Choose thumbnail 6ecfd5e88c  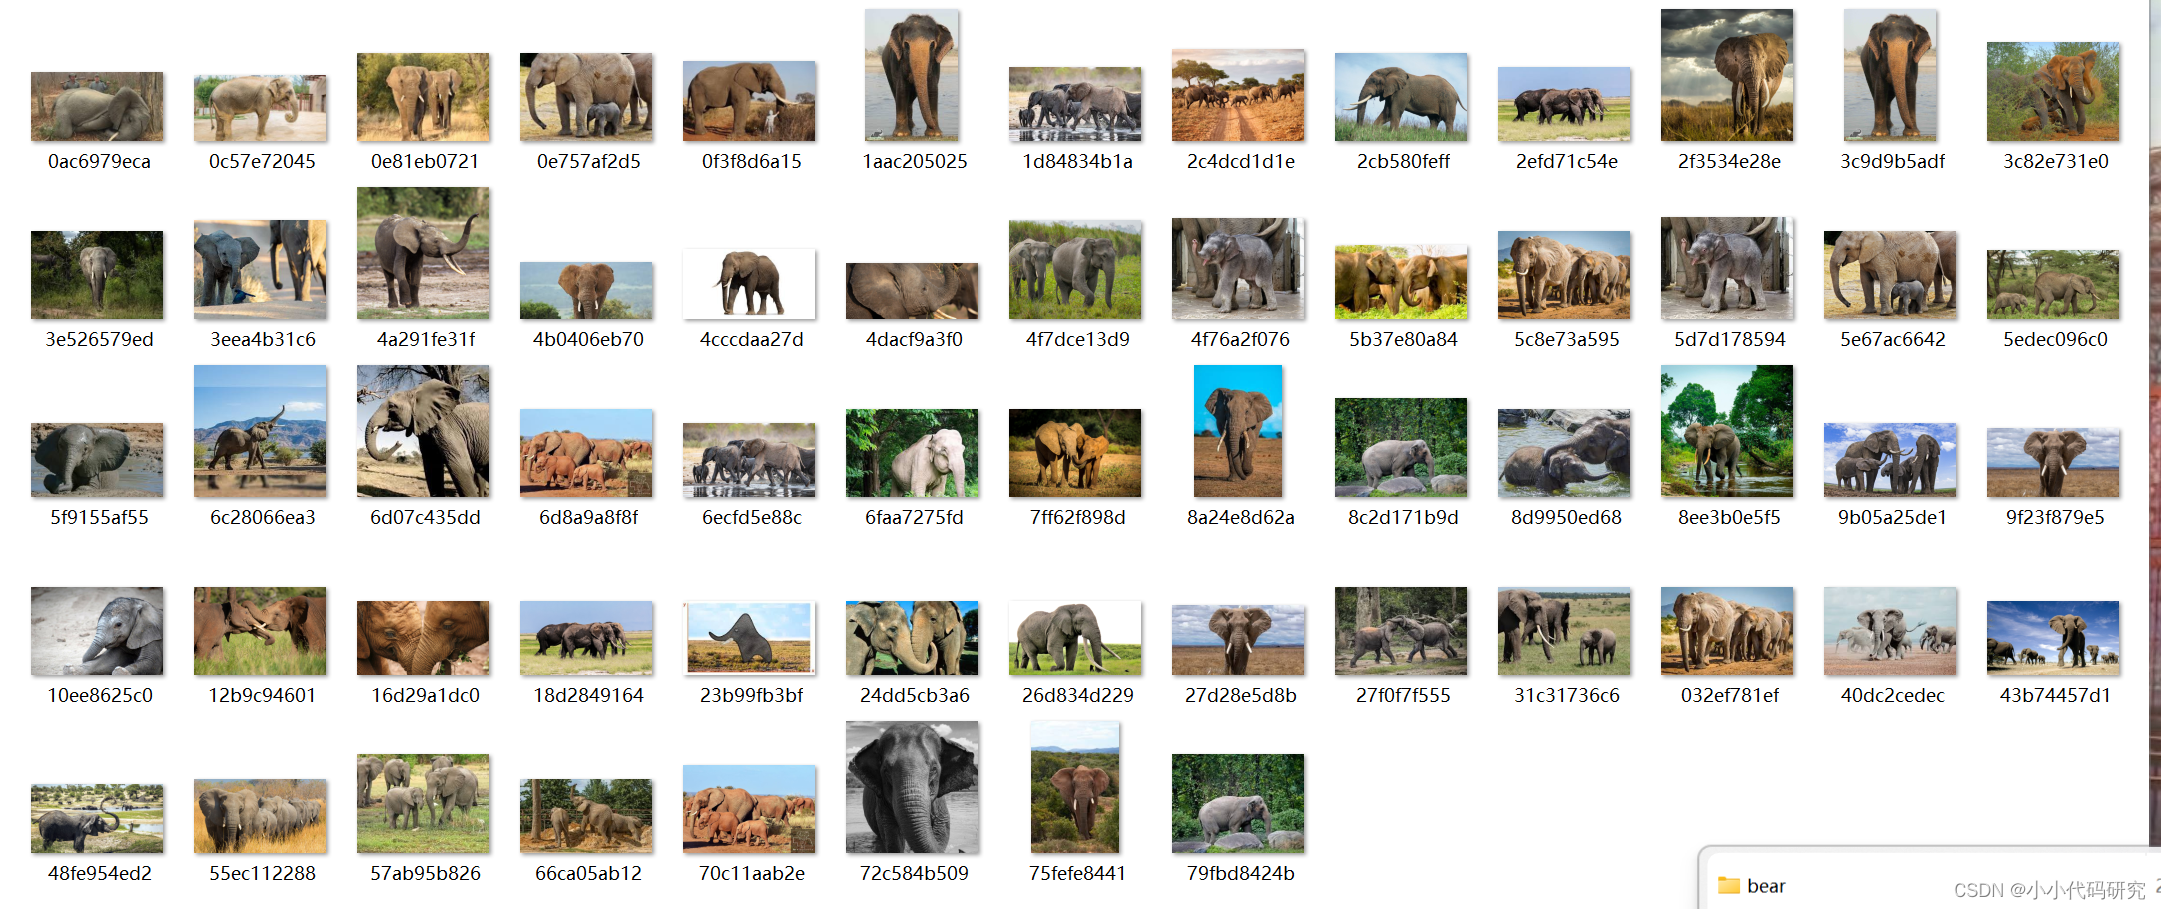(x=749, y=460)
